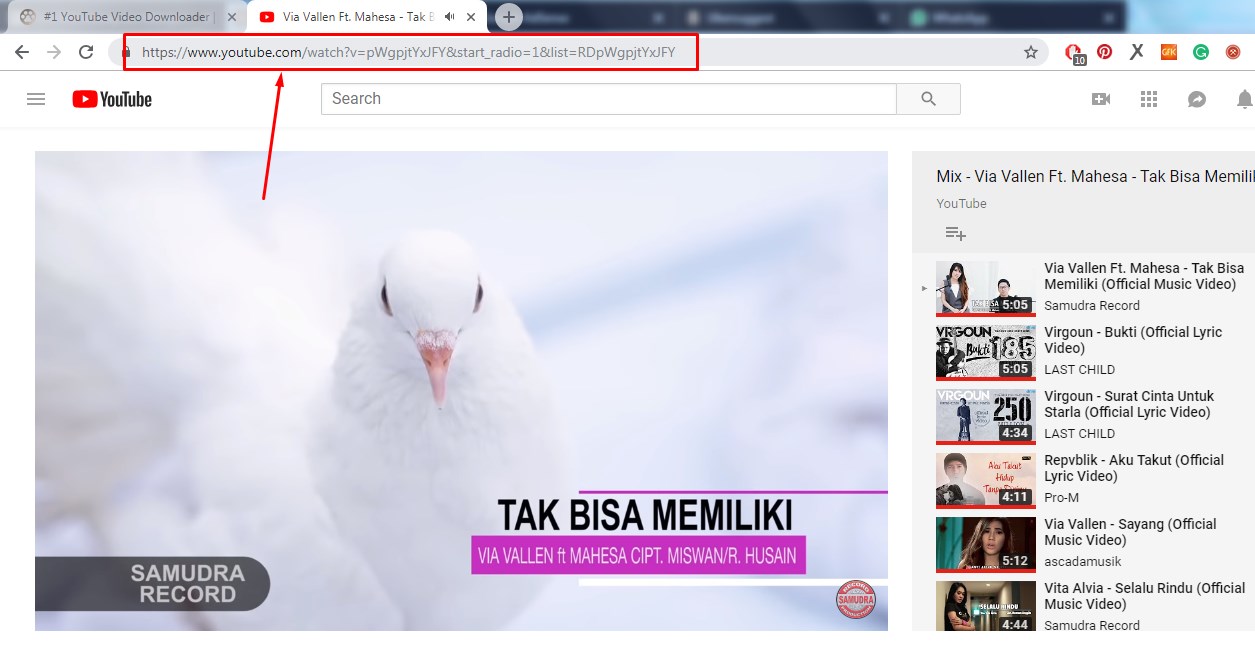This screenshot has height=652, width=1255.
Task: Open Vita Alvia - Selalu Rindu video
Action: [1144, 596]
